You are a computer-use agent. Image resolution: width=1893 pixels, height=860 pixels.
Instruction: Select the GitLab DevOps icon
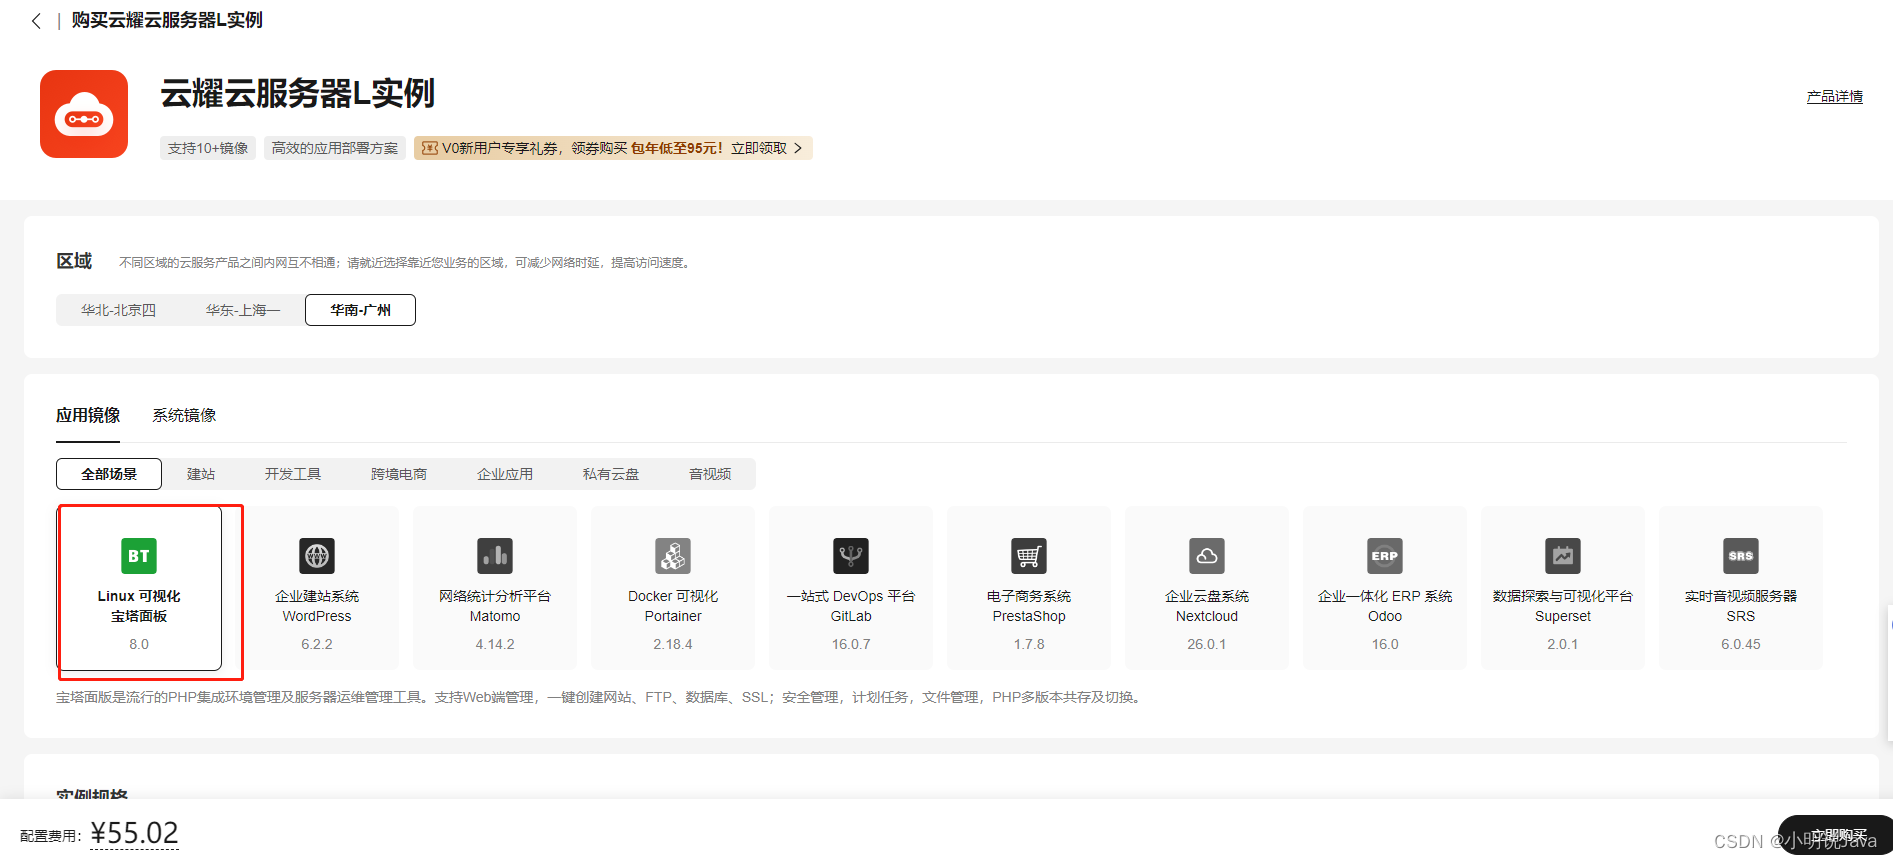pyautogui.click(x=851, y=556)
